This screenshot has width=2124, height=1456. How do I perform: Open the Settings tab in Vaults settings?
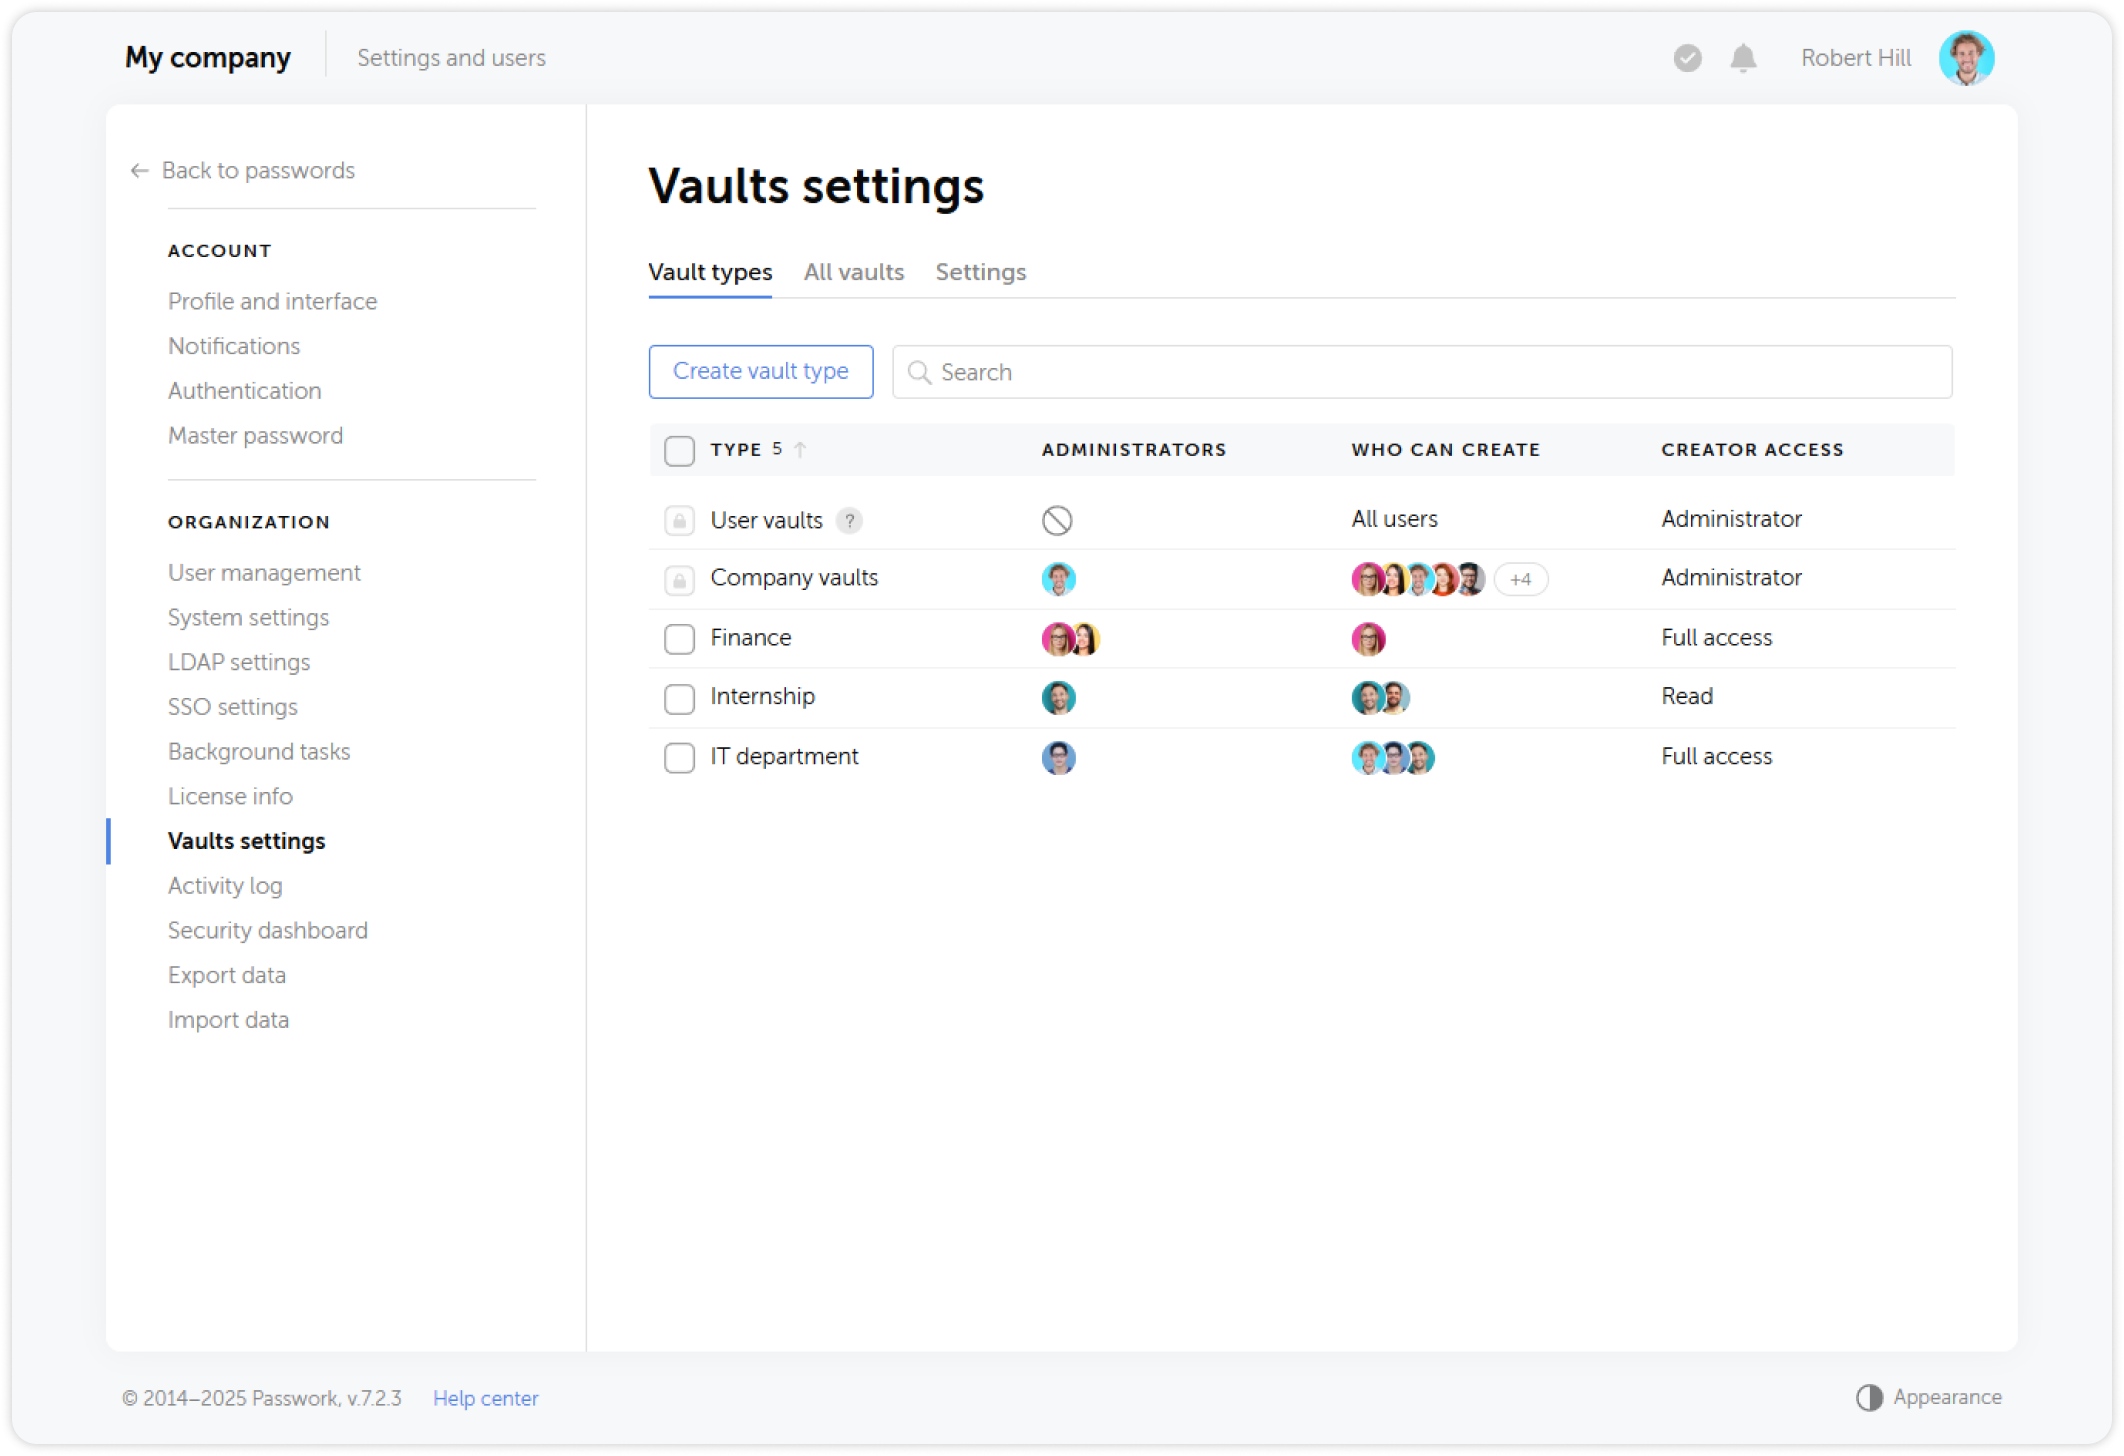coord(980,272)
